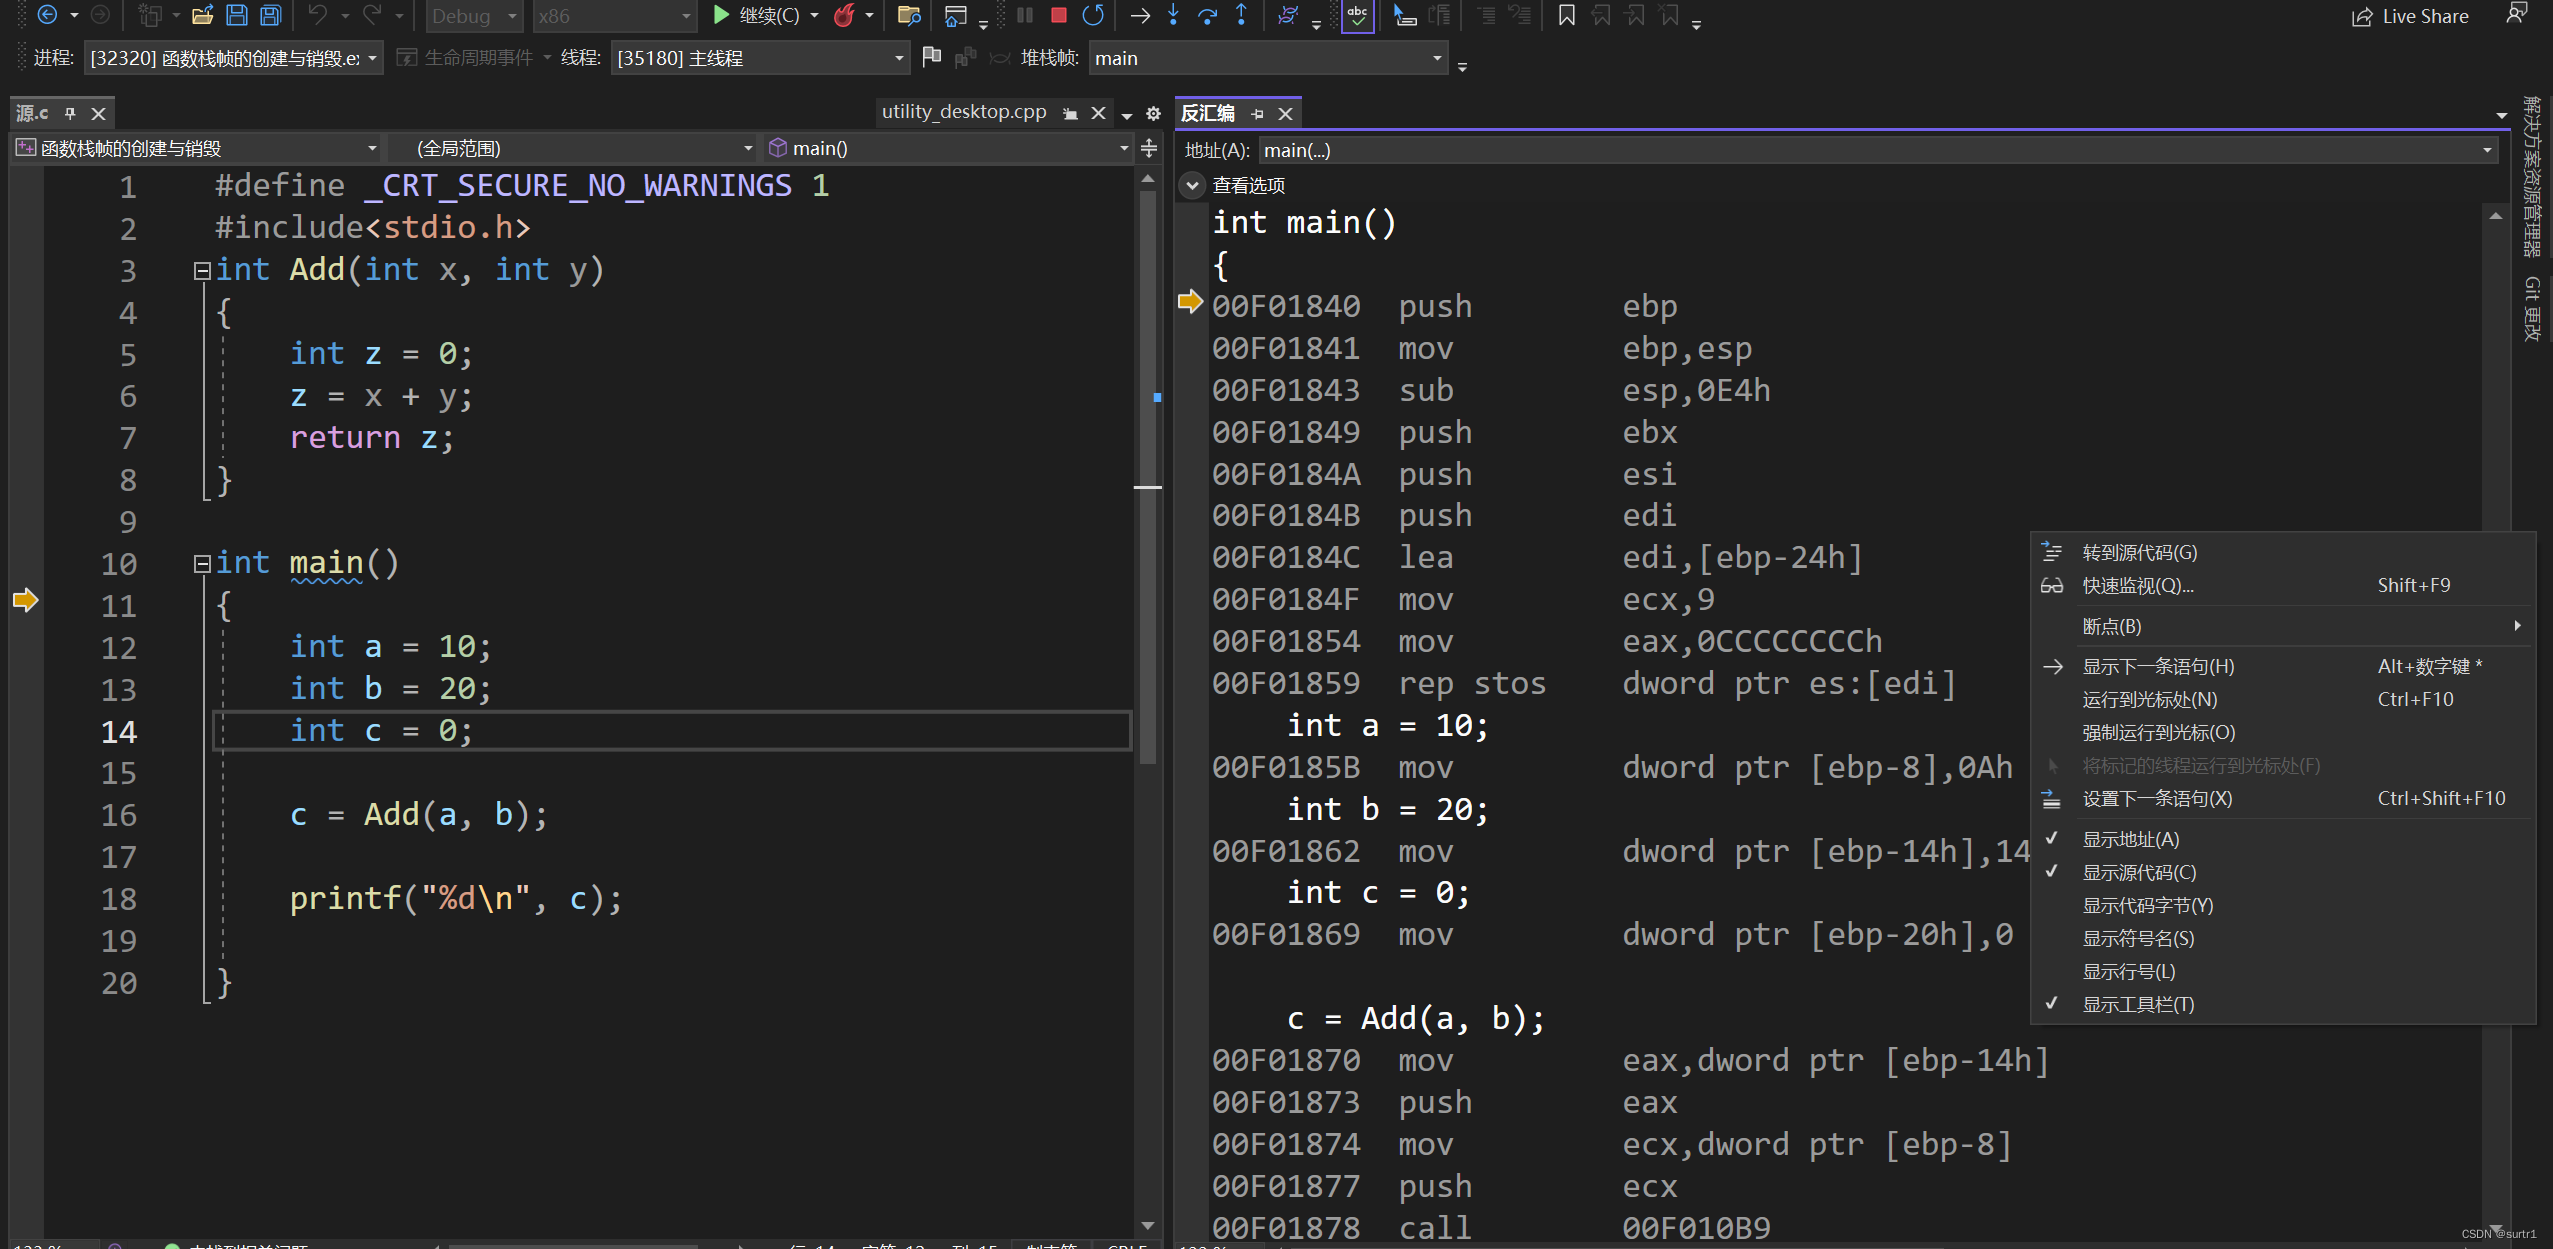Click the Restart debugging icon
Image resolution: width=2553 pixels, height=1249 pixels.
pos(1093,15)
